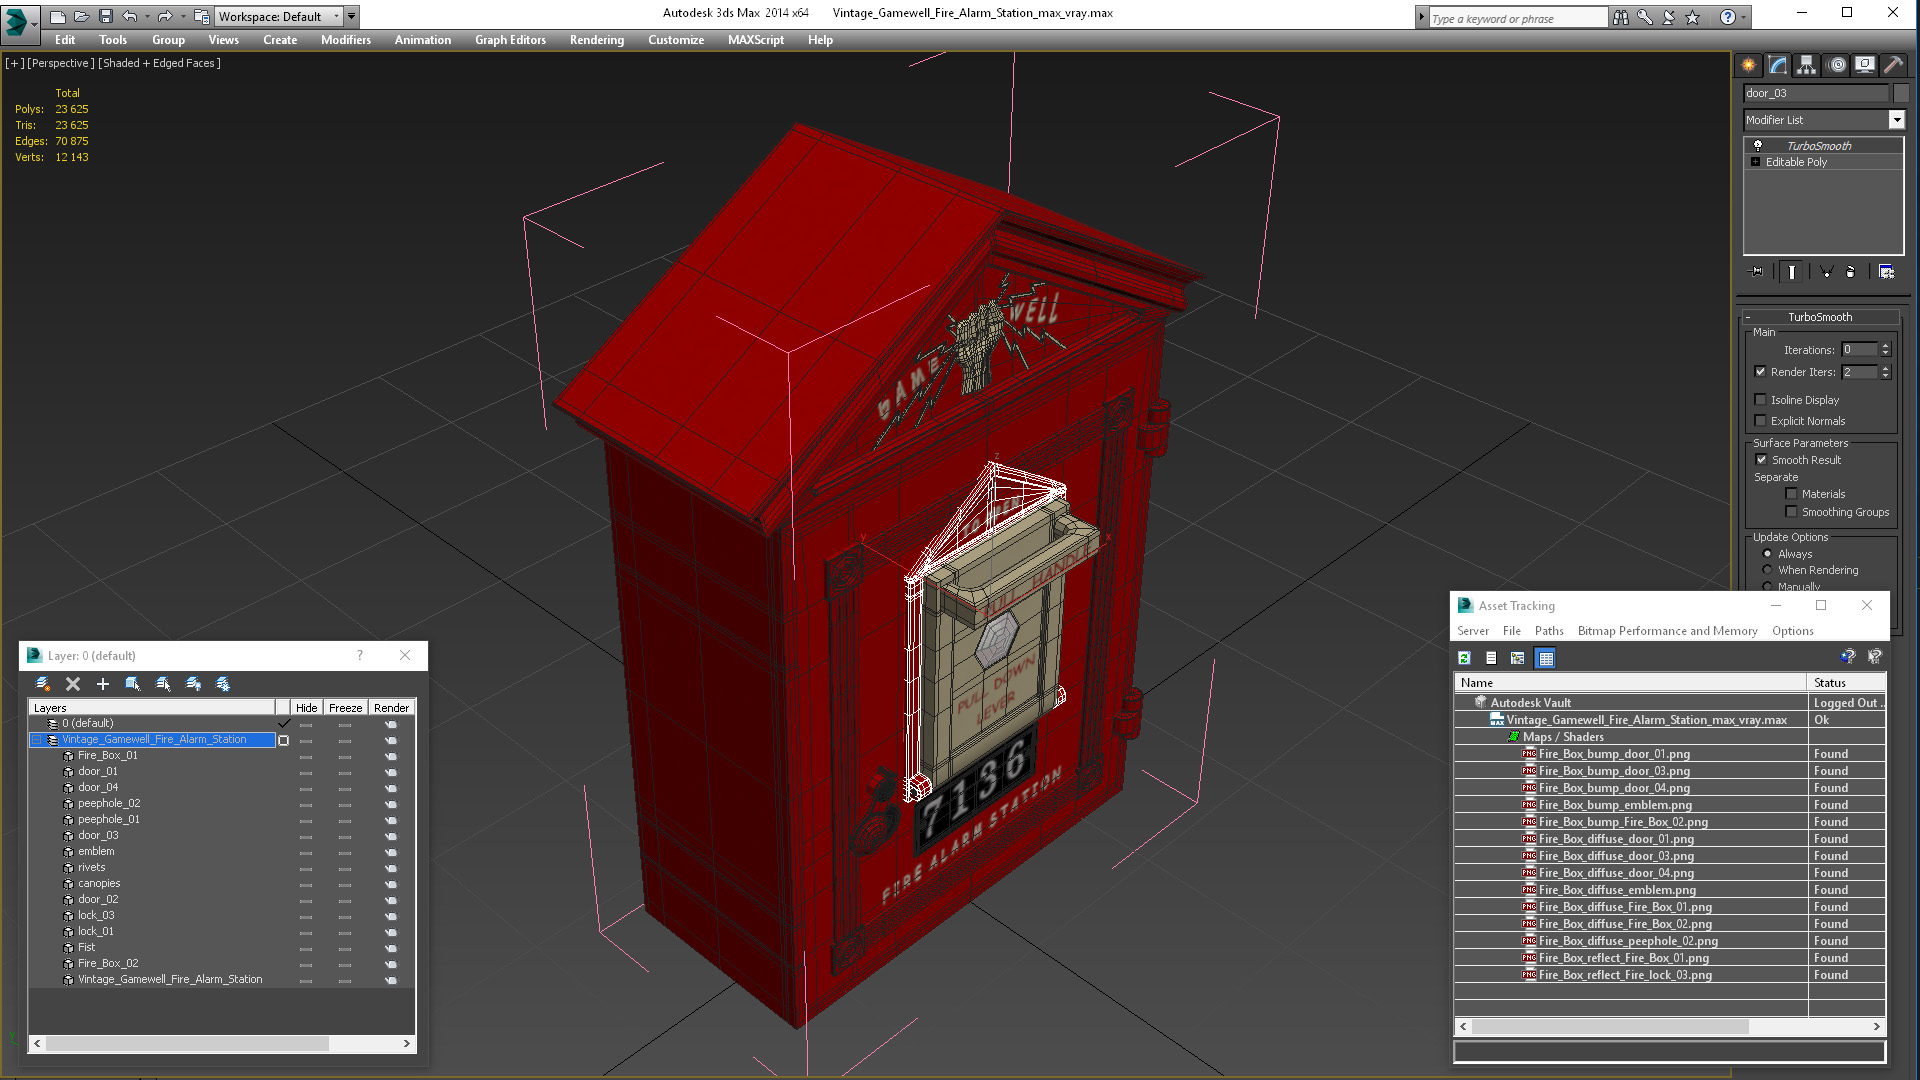Open the Hierarchy command panel tab
Viewport: 1920px width, 1080px height.
1807,65
